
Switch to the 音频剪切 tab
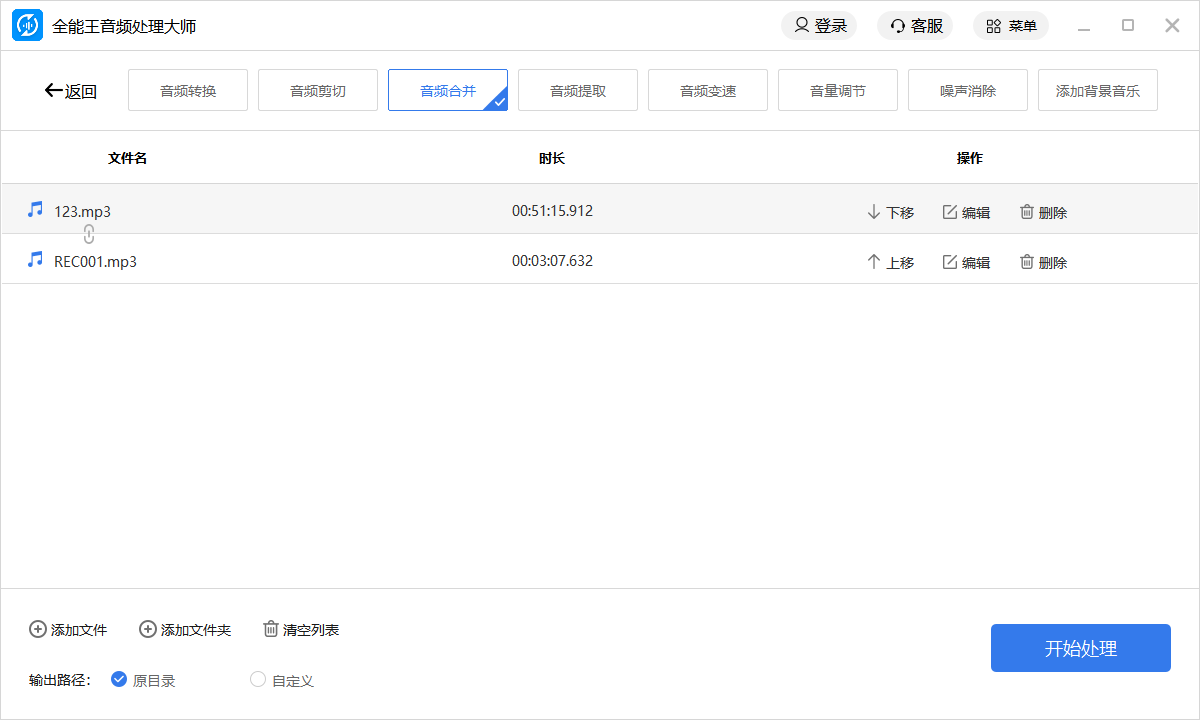point(318,91)
